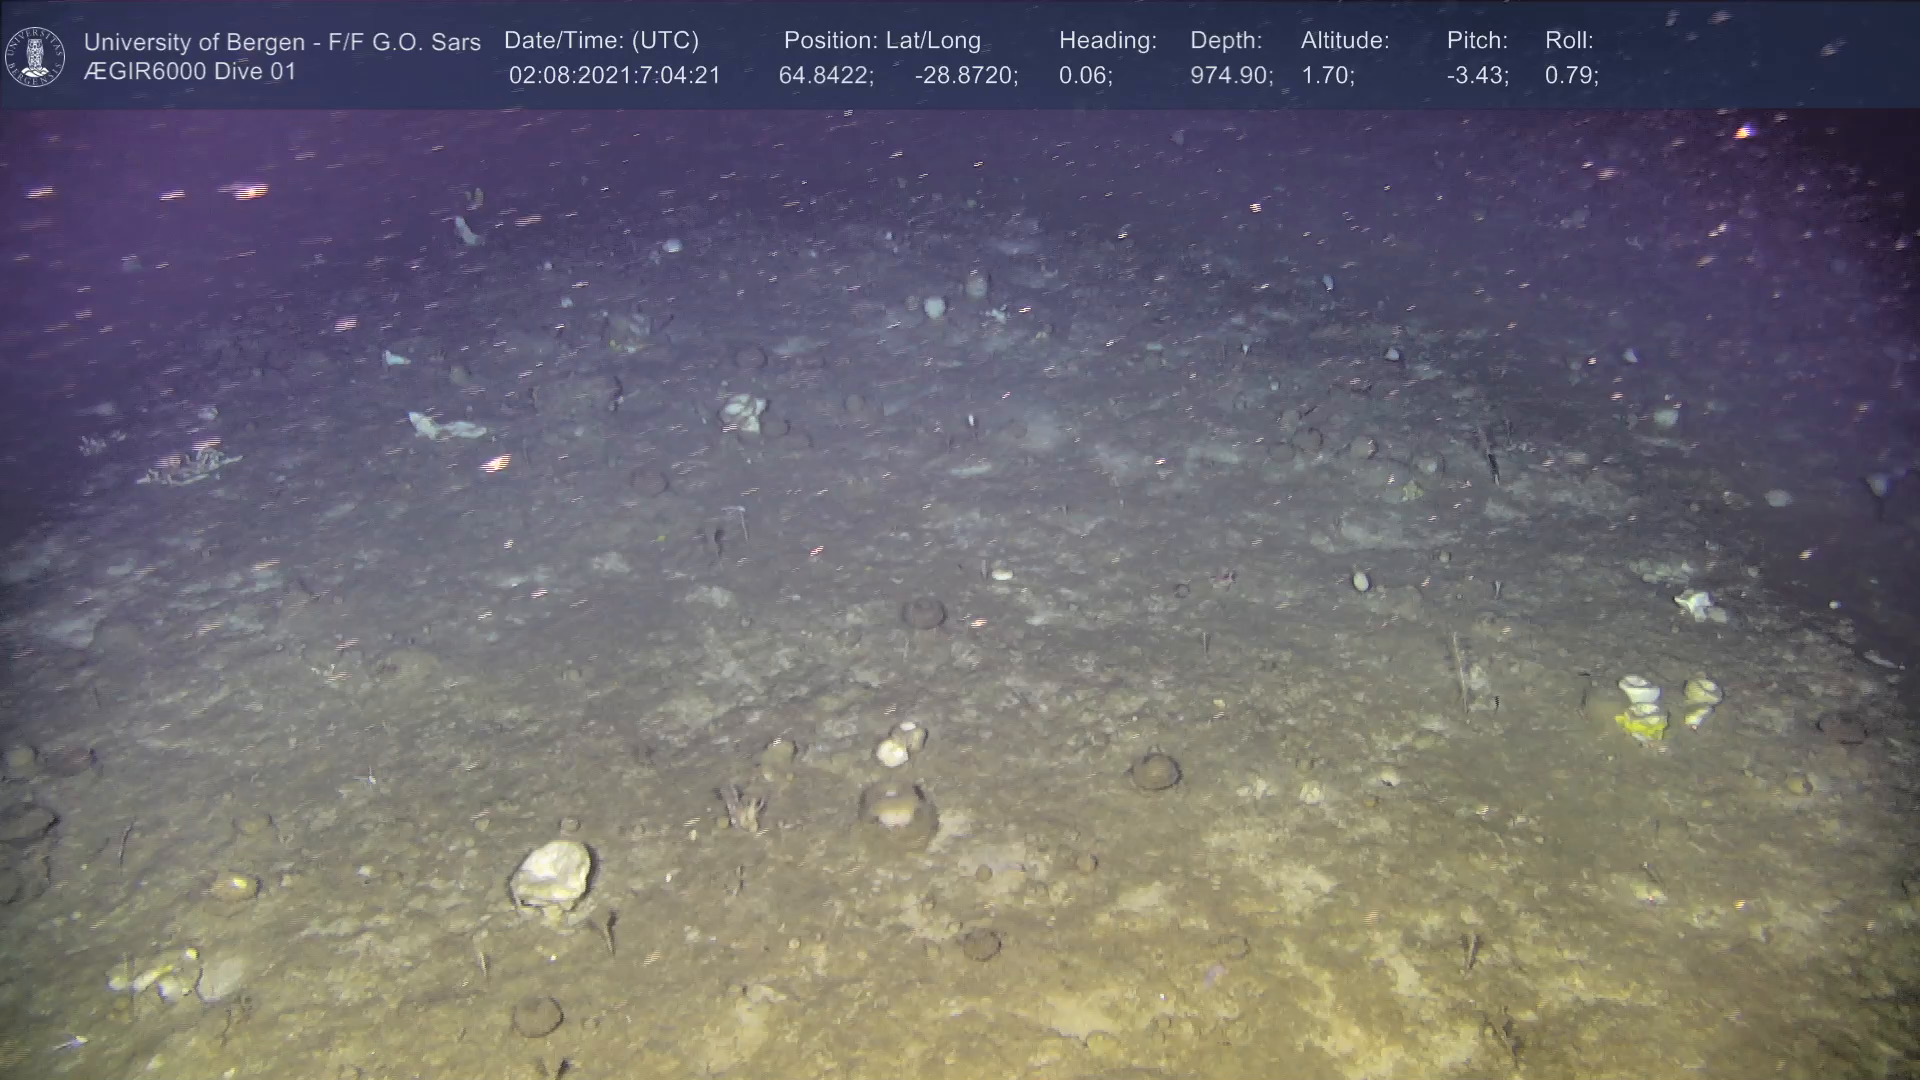
Task: Select the altitude value 1.70
Action: pyautogui.click(x=1327, y=76)
